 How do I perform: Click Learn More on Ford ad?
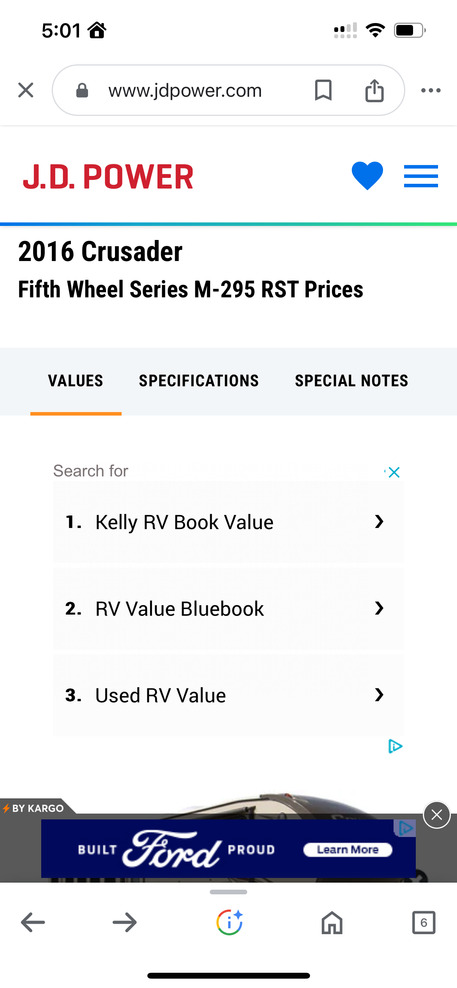click(x=347, y=849)
